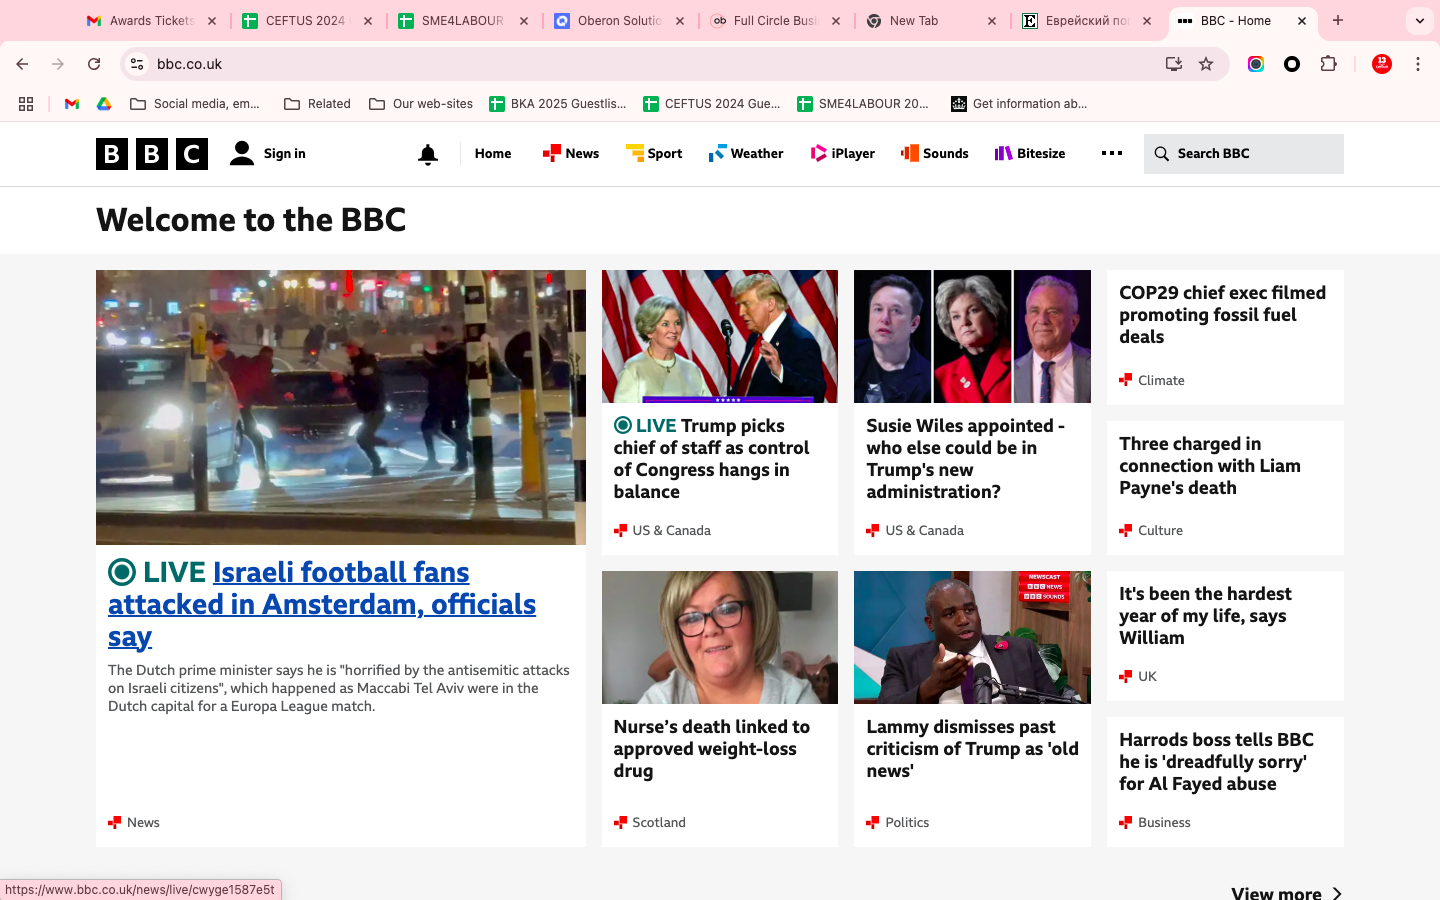
Task: Open the Google apps grid shortcut
Action: pos(26,104)
